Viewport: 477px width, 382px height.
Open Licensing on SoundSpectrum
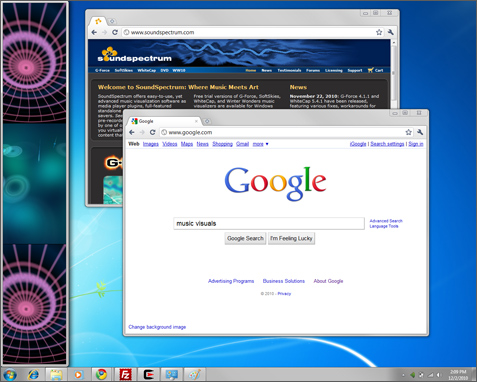(x=334, y=70)
